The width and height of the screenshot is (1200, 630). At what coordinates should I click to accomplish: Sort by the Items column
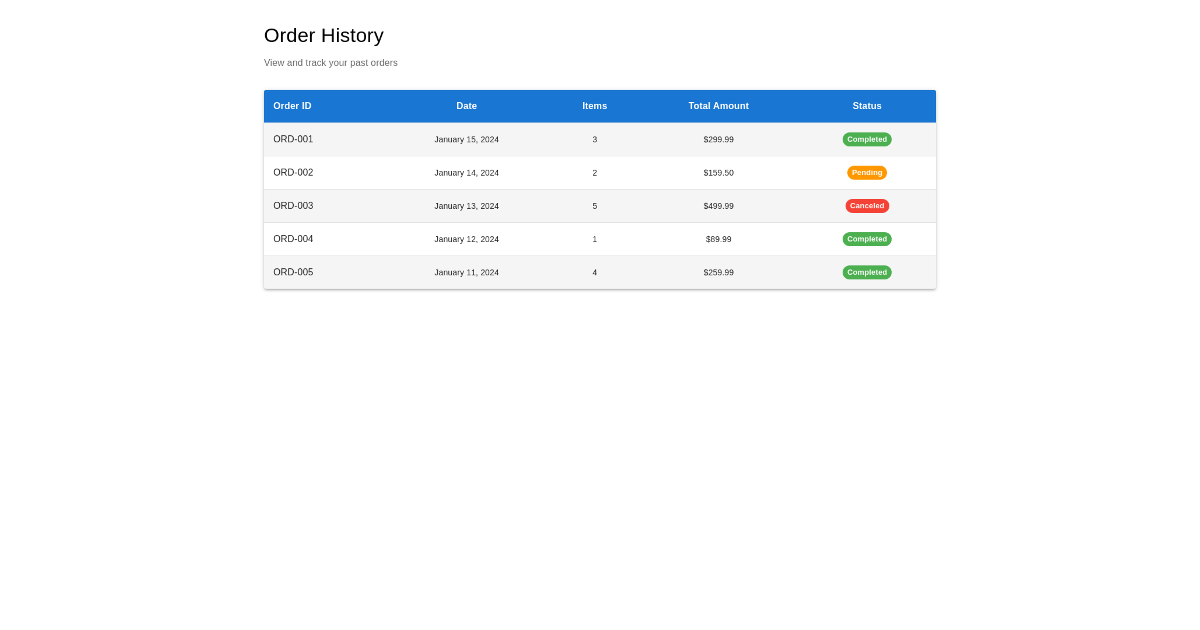(594, 106)
